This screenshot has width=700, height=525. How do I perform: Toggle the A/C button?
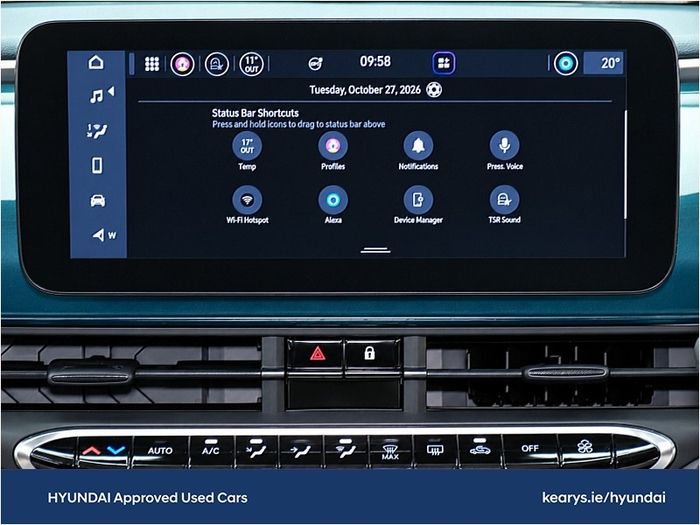tap(211, 450)
